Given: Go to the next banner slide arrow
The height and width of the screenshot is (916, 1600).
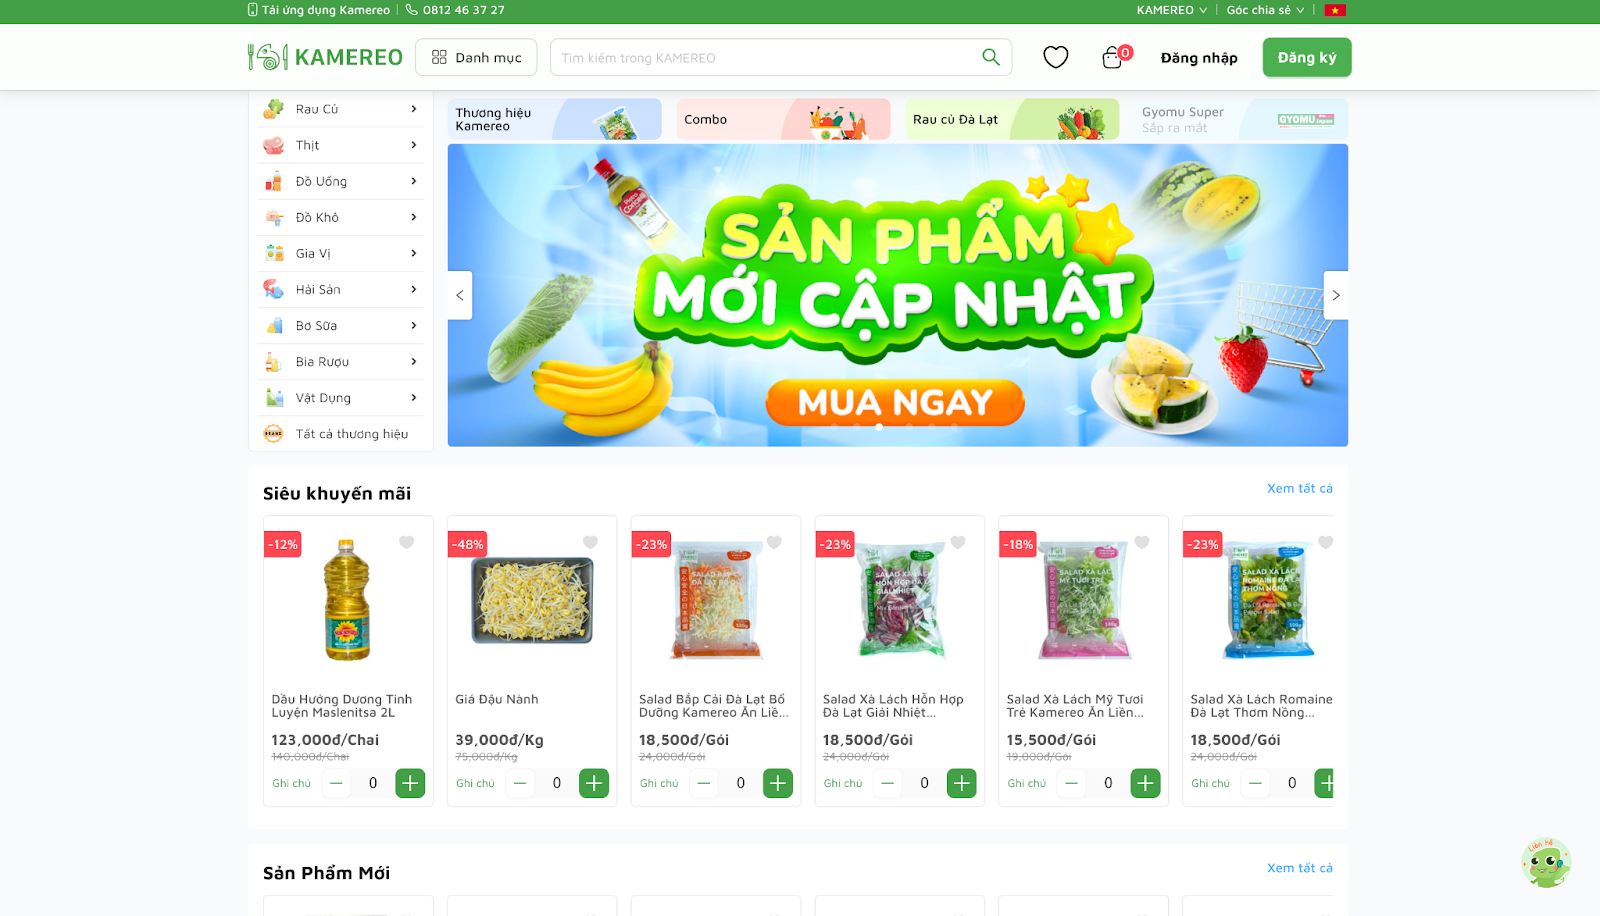Looking at the screenshot, I should [1336, 295].
